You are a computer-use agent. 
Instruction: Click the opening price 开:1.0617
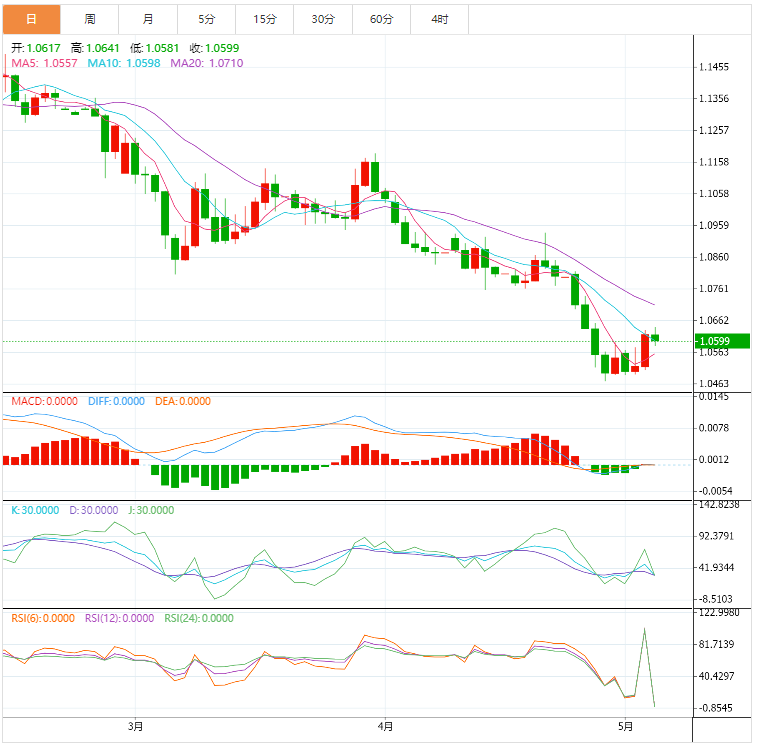point(36,48)
